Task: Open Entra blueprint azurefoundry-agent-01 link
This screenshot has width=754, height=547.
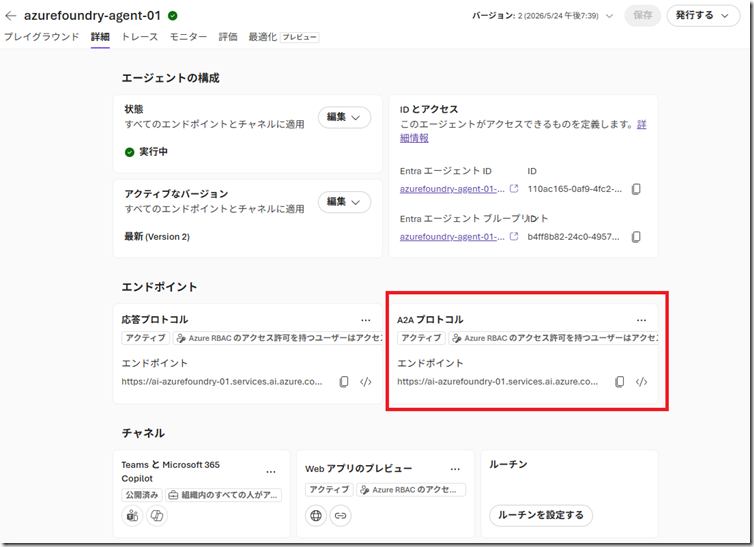Action: click(452, 236)
